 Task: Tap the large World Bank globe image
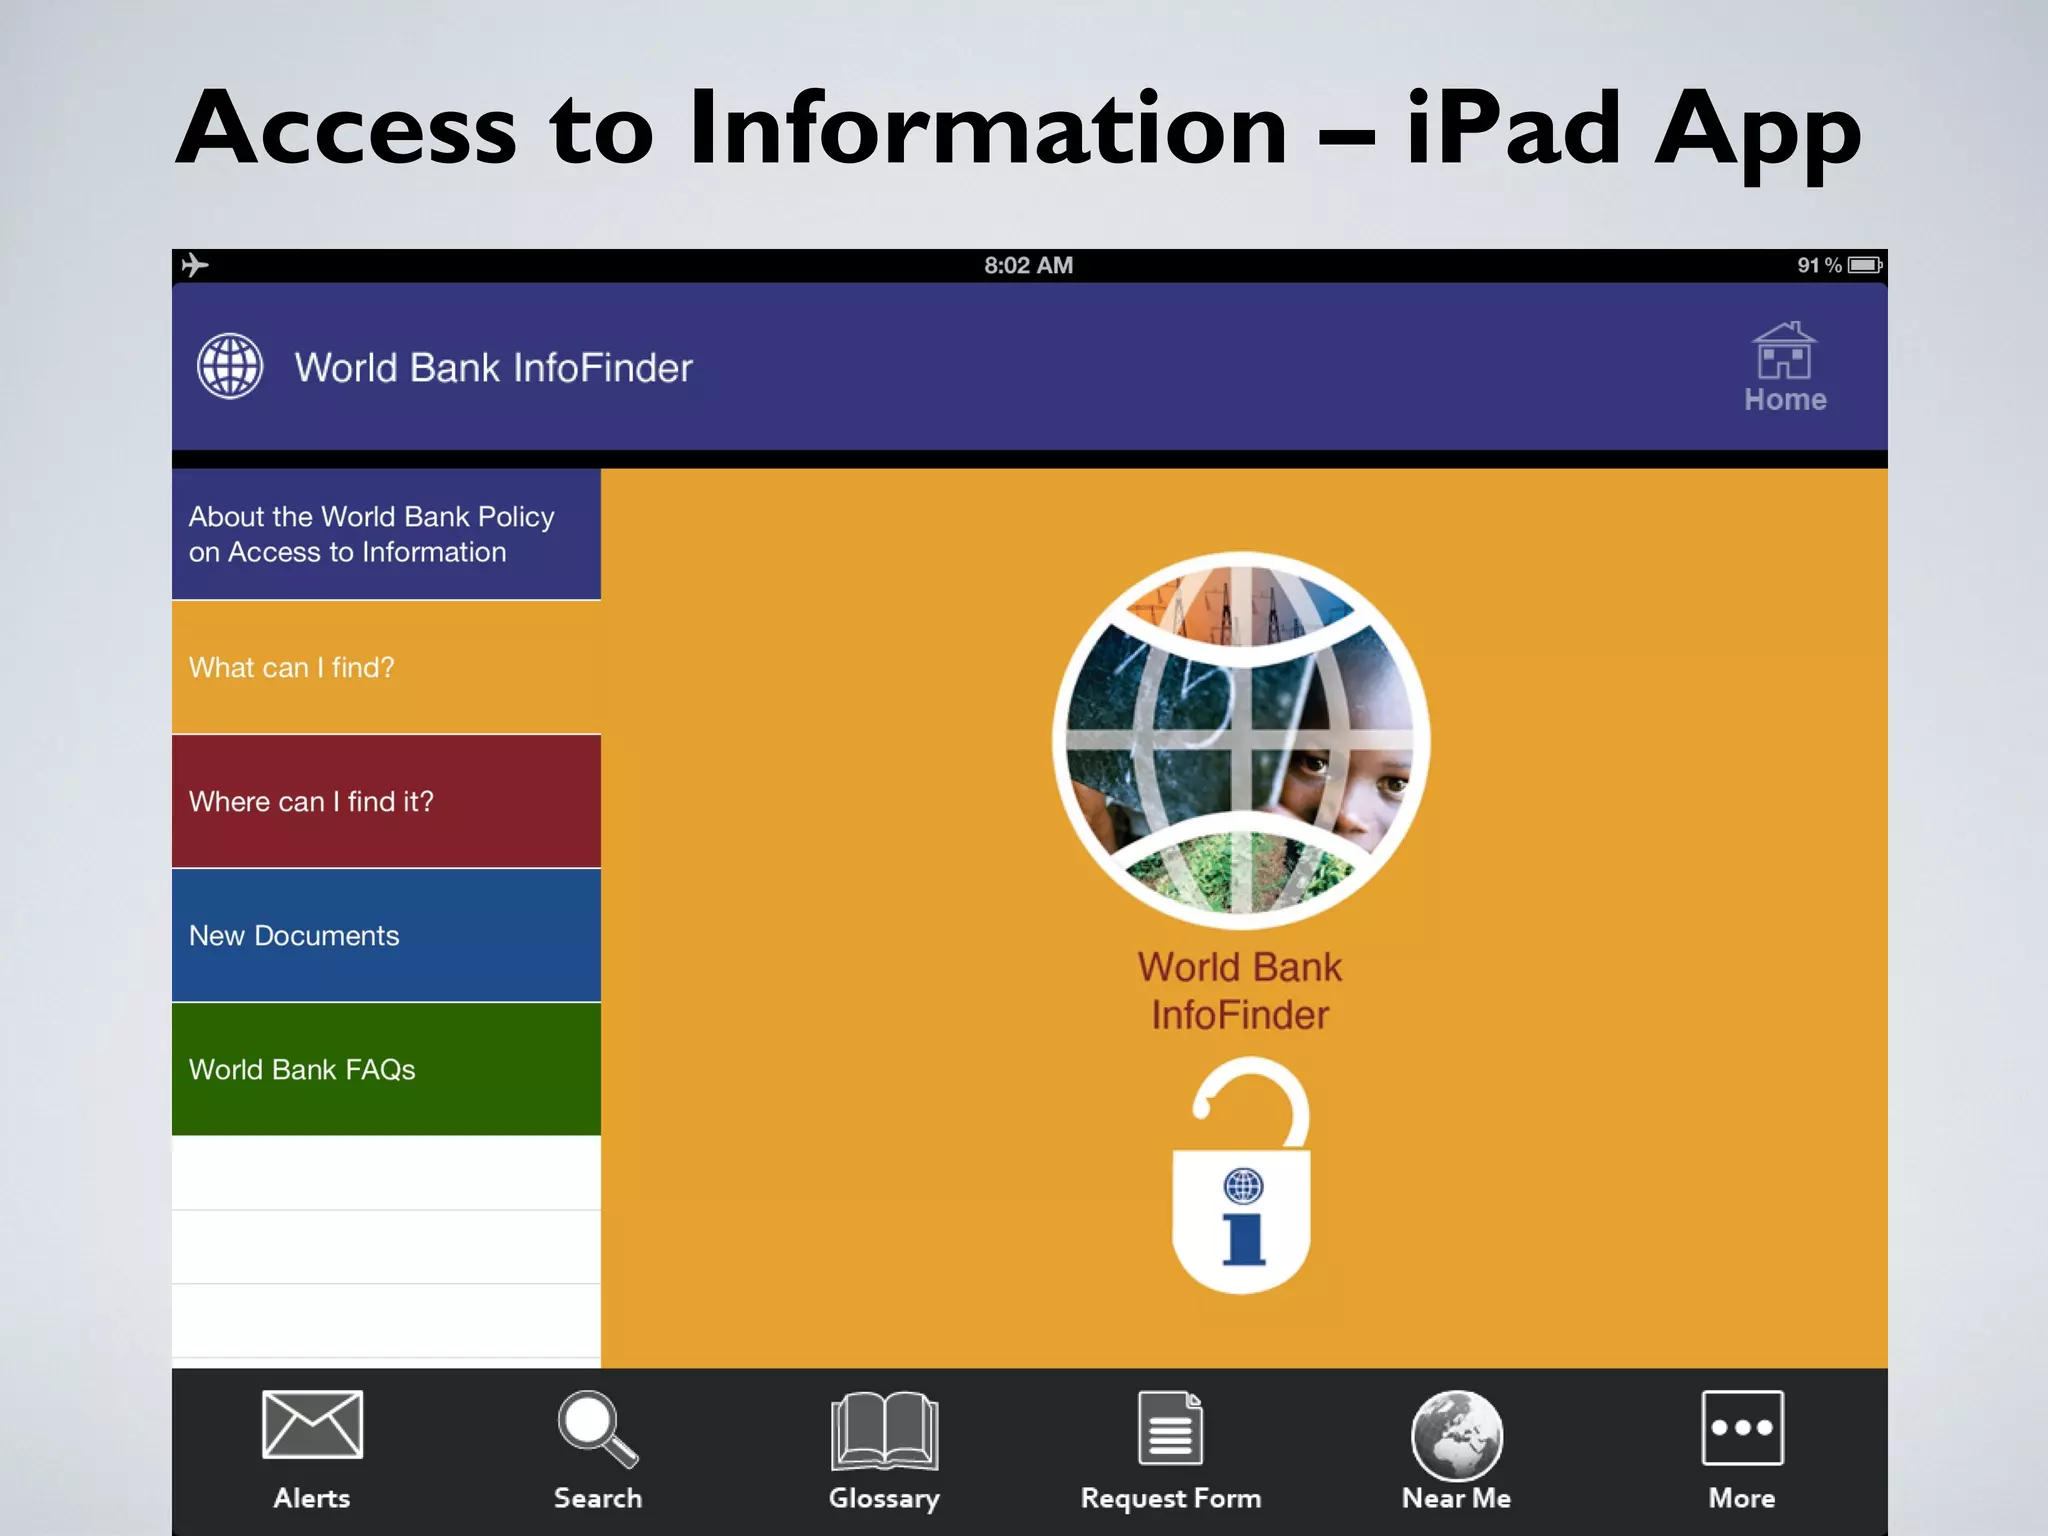[x=1241, y=740]
